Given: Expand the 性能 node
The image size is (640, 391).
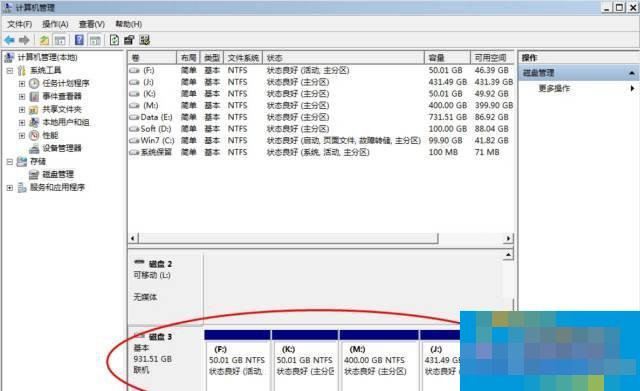Looking at the screenshot, I should point(22,136).
